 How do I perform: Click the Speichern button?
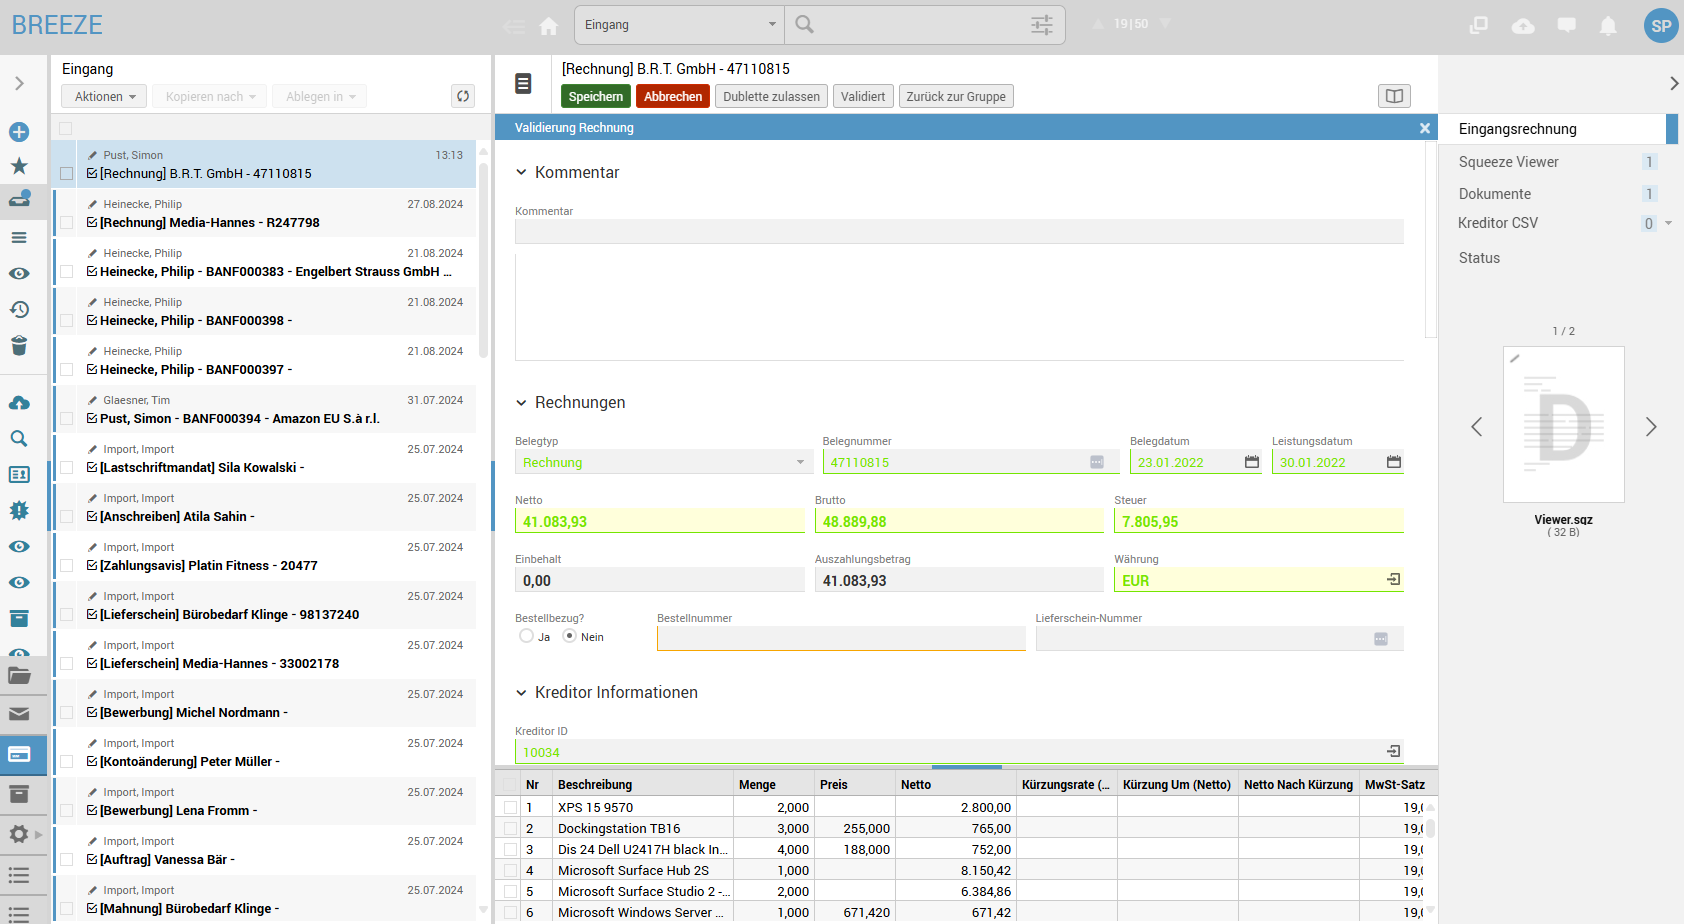tap(595, 96)
